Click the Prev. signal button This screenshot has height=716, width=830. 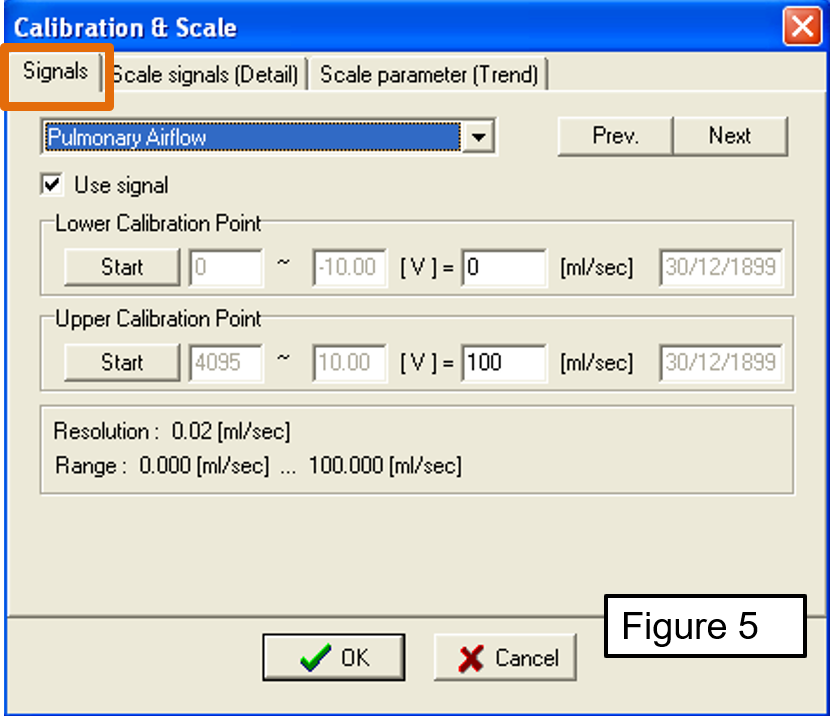(615, 137)
